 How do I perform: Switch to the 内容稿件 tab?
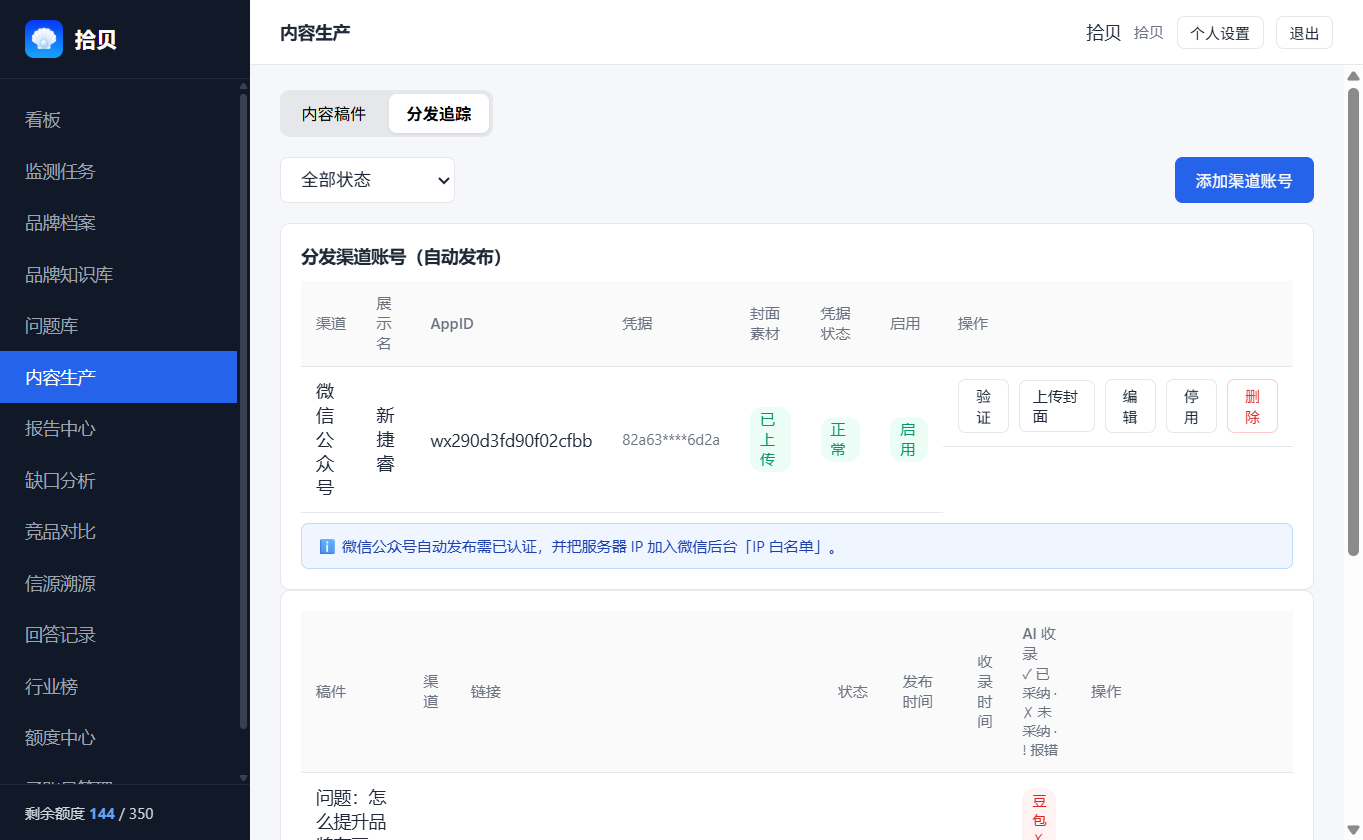pyautogui.click(x=334, y=114)
